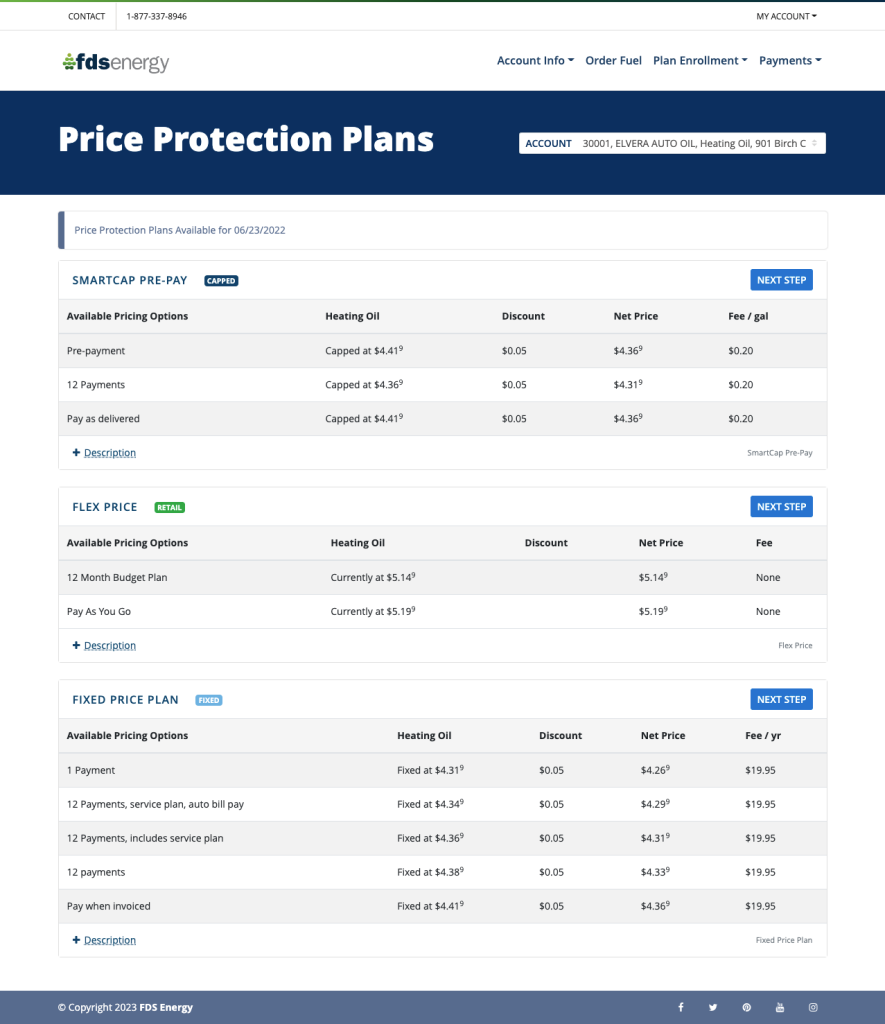Viewport: 885px width, 1024px height.
Task: Open the Plan Enrollment menu
Action: tap(700, 61)
